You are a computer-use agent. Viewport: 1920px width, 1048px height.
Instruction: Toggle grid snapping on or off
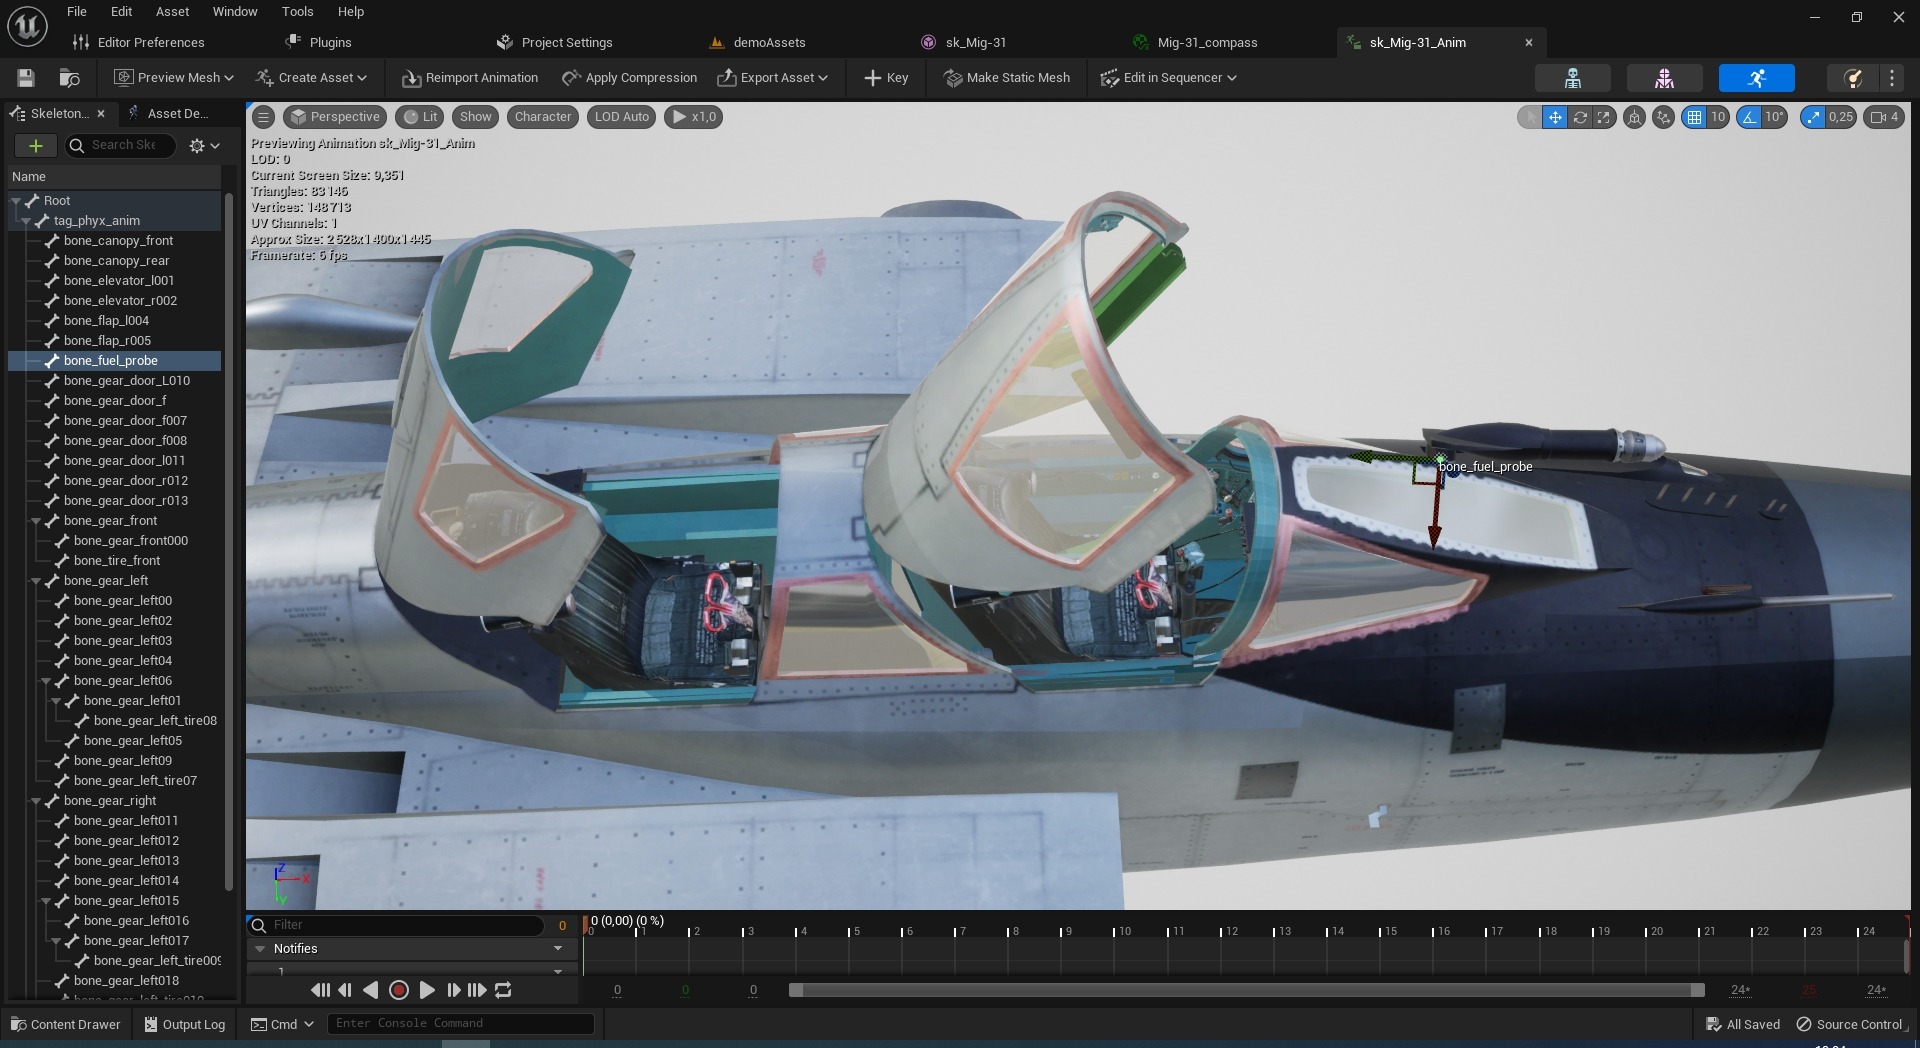point(1694,117)
